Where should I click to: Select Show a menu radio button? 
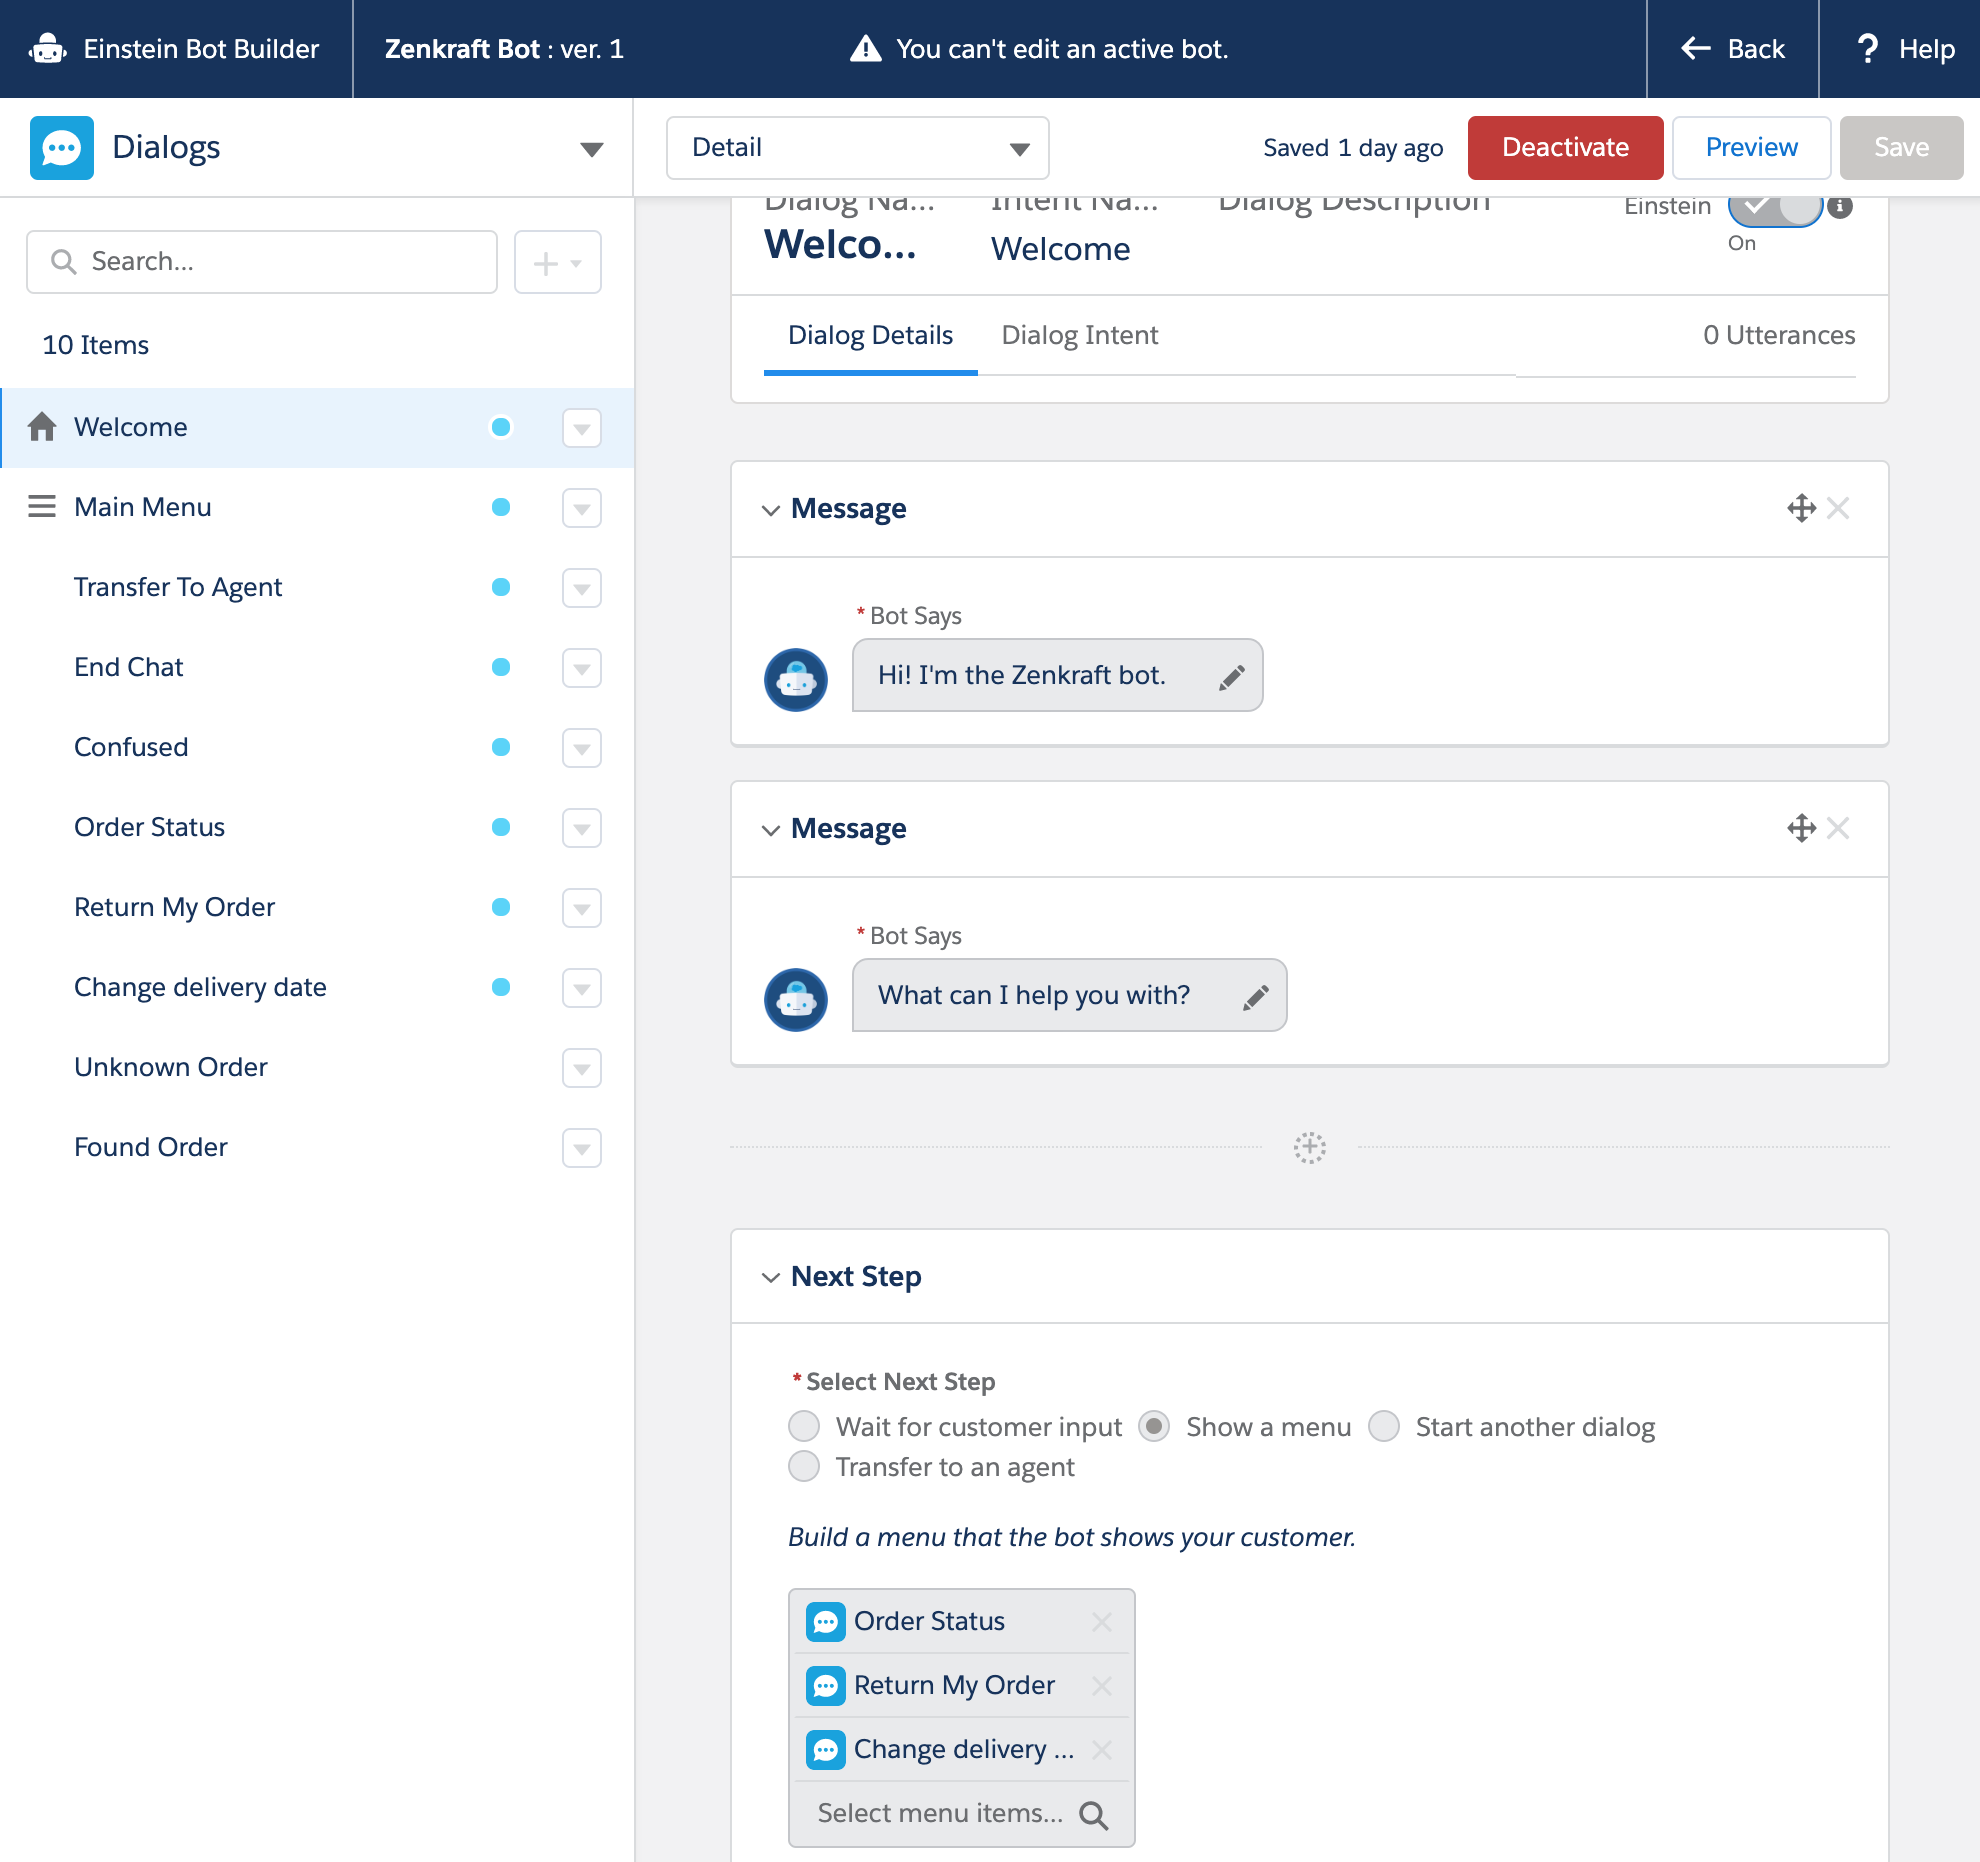coord(1154,1426)
